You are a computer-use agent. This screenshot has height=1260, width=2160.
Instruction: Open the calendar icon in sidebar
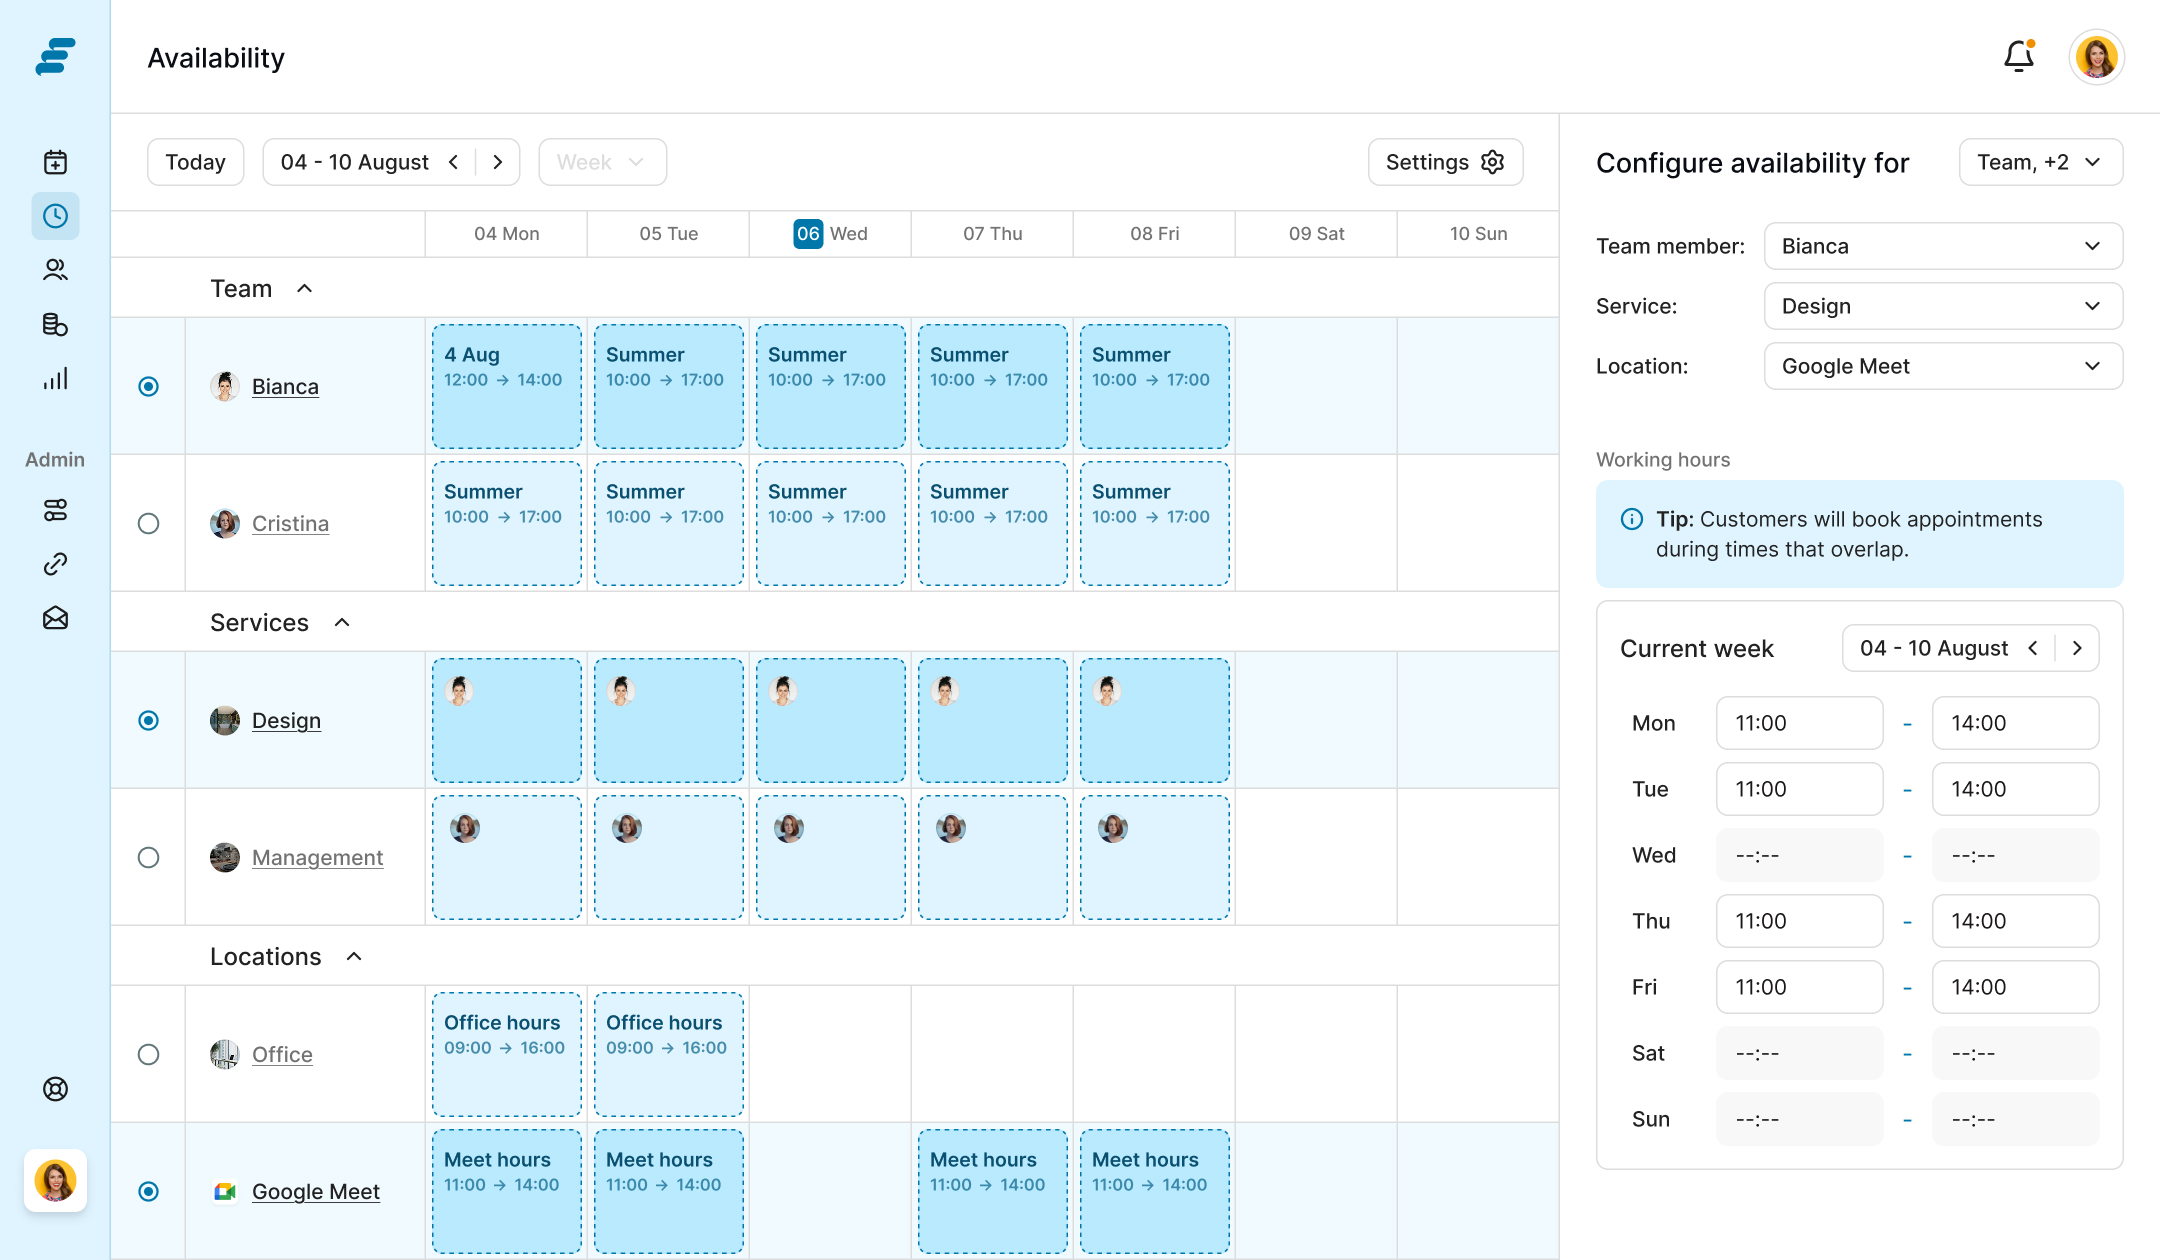click(x=55, y=162)
